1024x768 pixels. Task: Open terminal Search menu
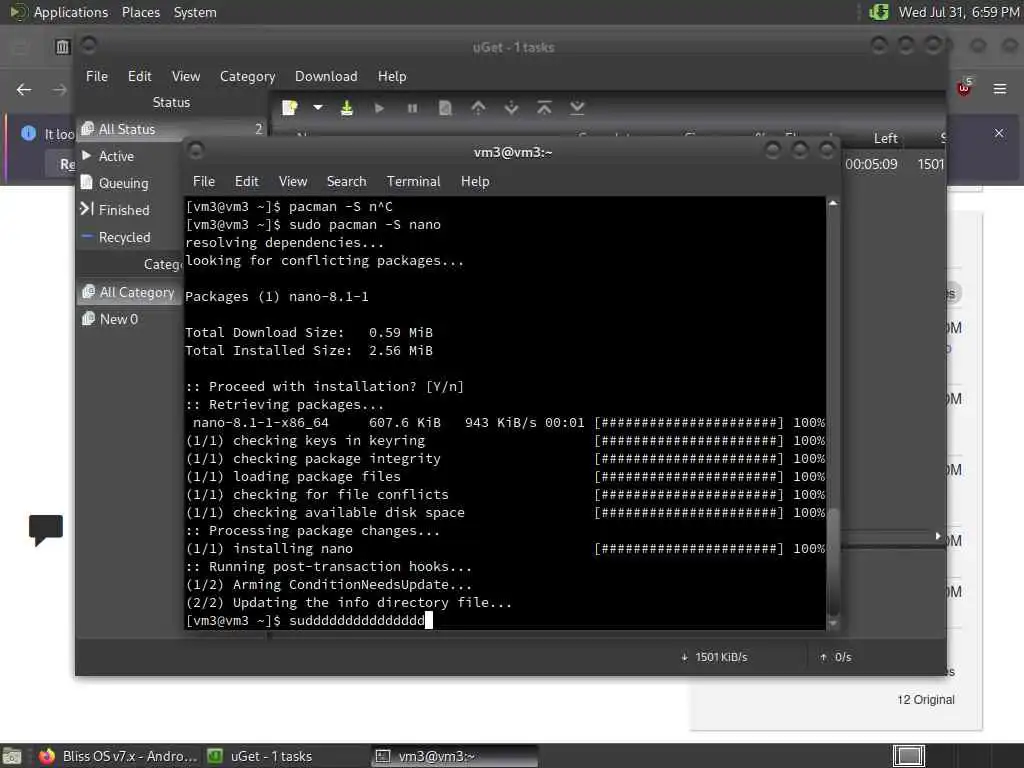[x=346, y=182]
